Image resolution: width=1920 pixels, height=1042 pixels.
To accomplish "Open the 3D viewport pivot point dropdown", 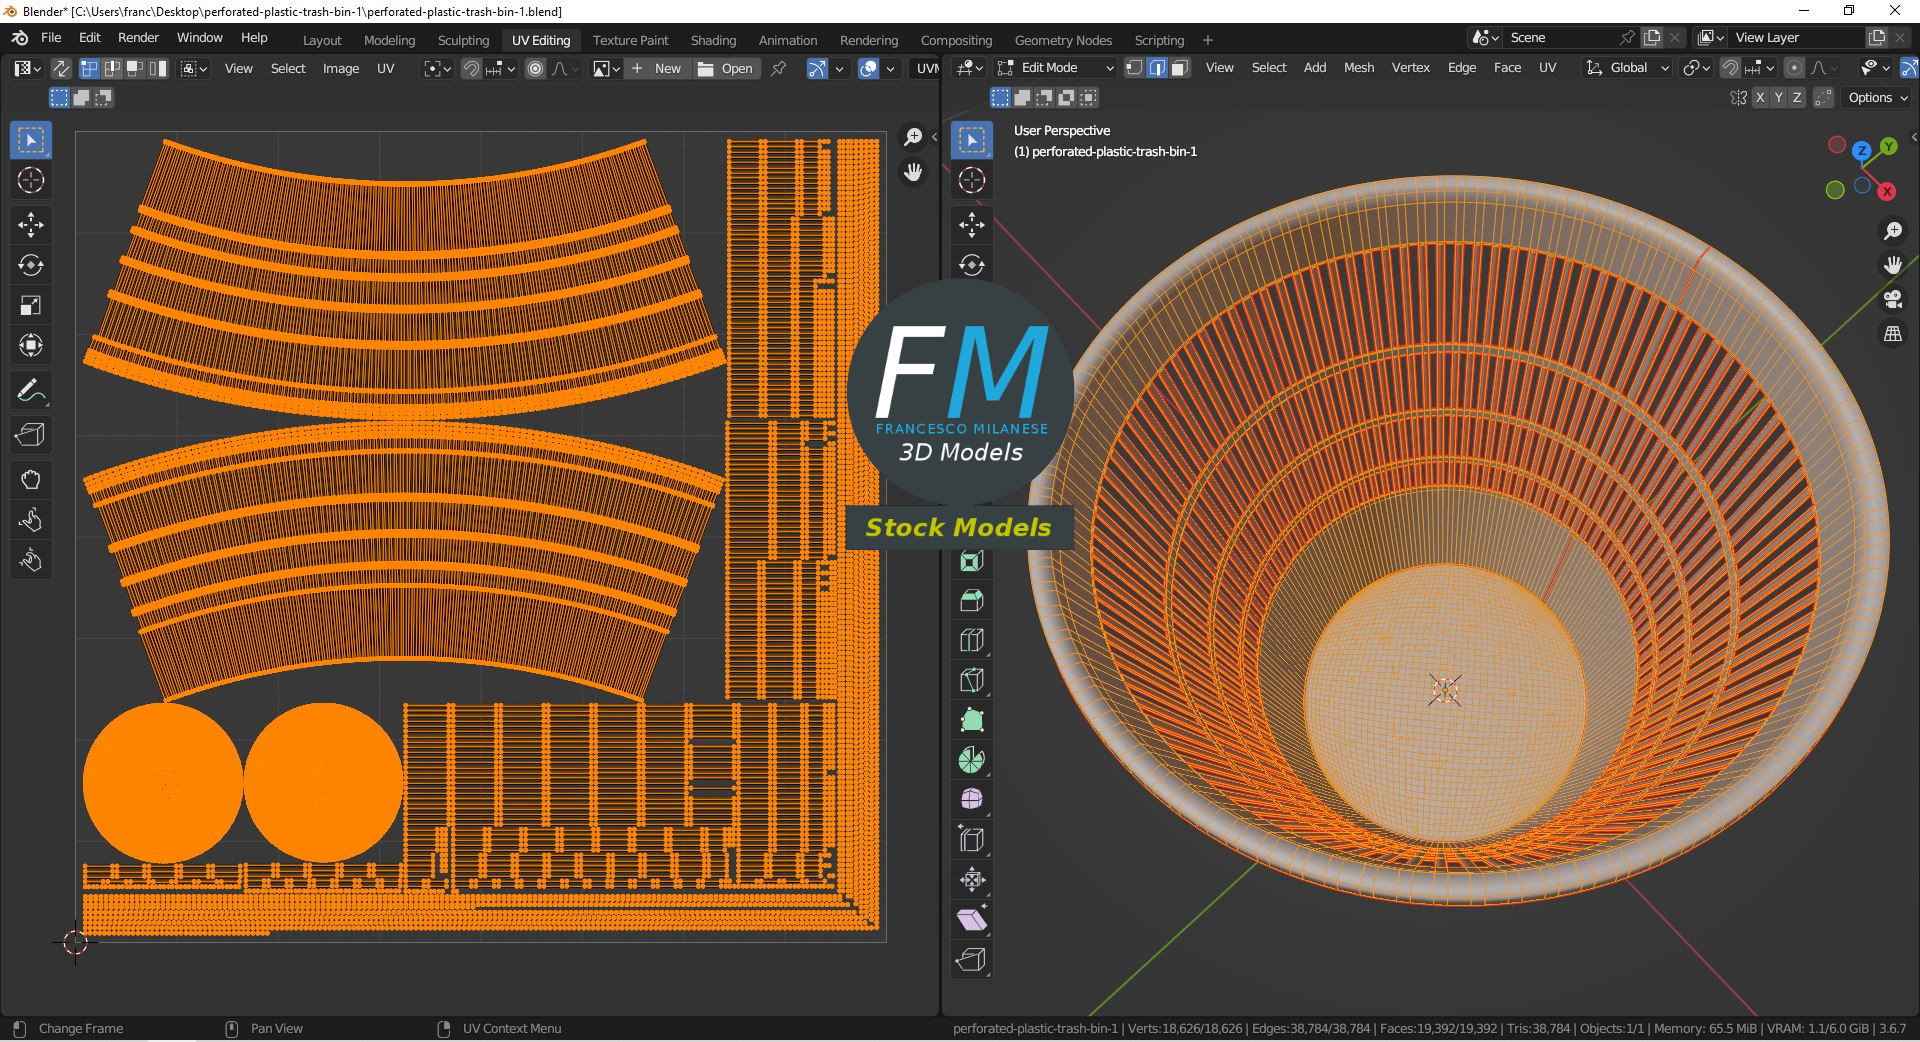I will click(x=1696, y=68).
